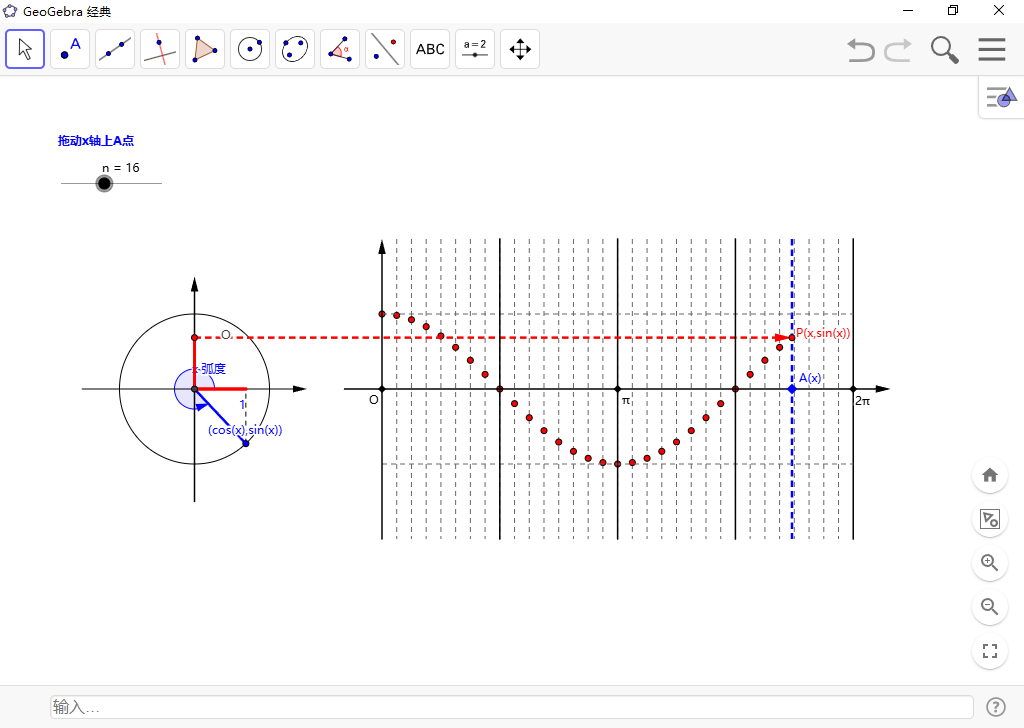1024x728 pixels.
Task: Select the Point tool
Action: pos(70,49)
